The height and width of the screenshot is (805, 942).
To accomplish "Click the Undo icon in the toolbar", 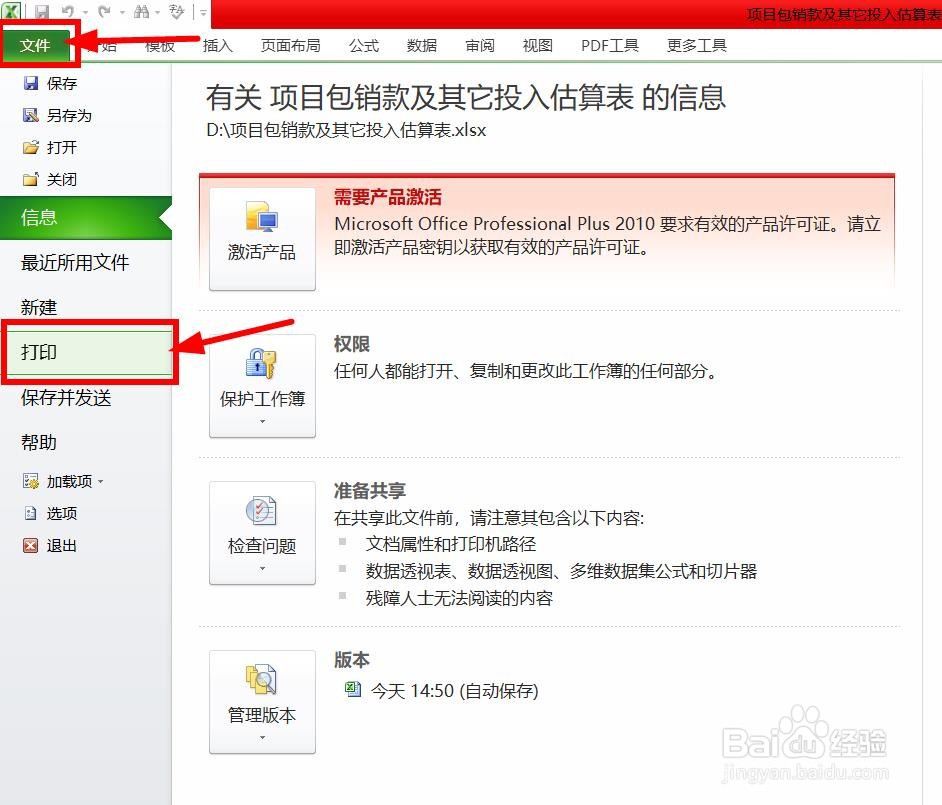I will 68,11.
